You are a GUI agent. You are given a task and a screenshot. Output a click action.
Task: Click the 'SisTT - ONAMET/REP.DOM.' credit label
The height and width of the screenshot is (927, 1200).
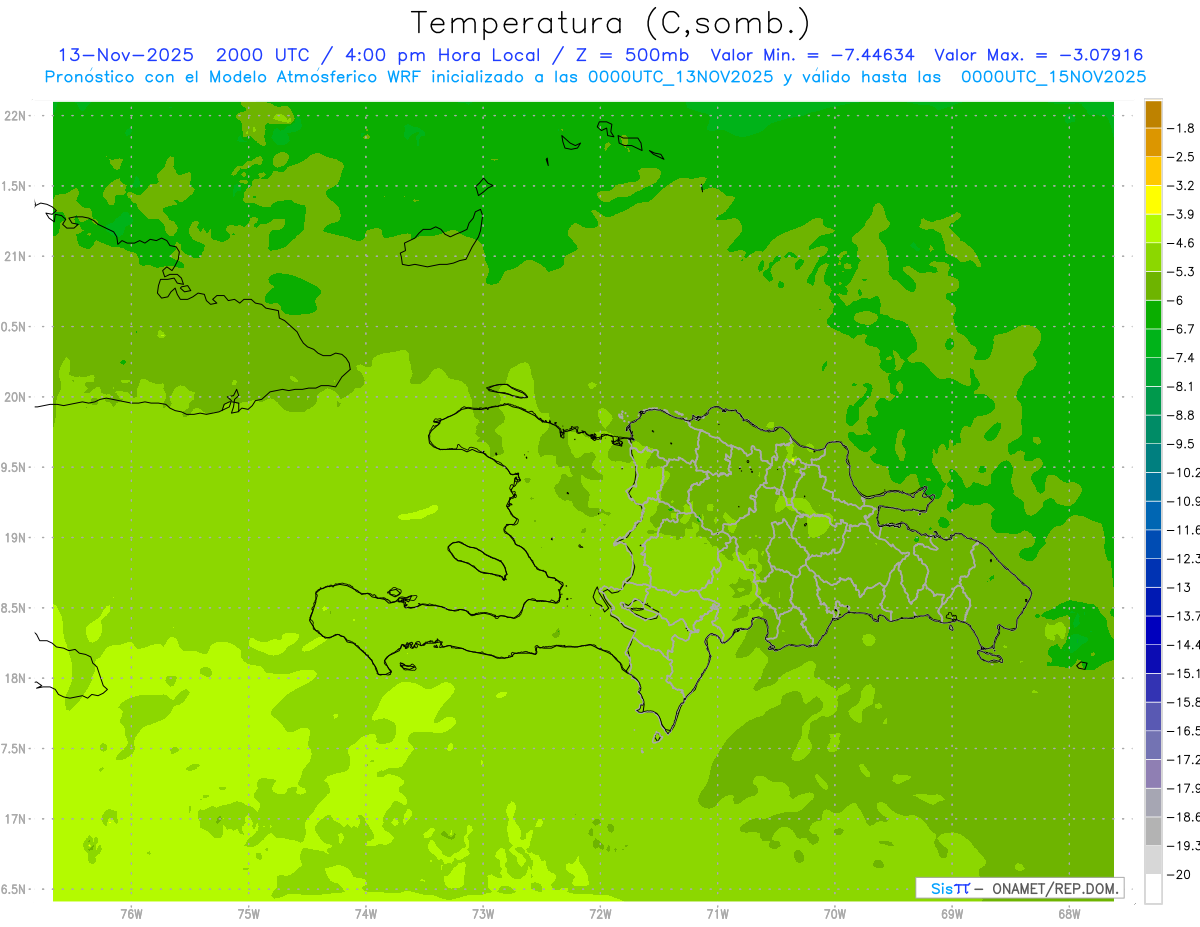(x=1020, y=888)
